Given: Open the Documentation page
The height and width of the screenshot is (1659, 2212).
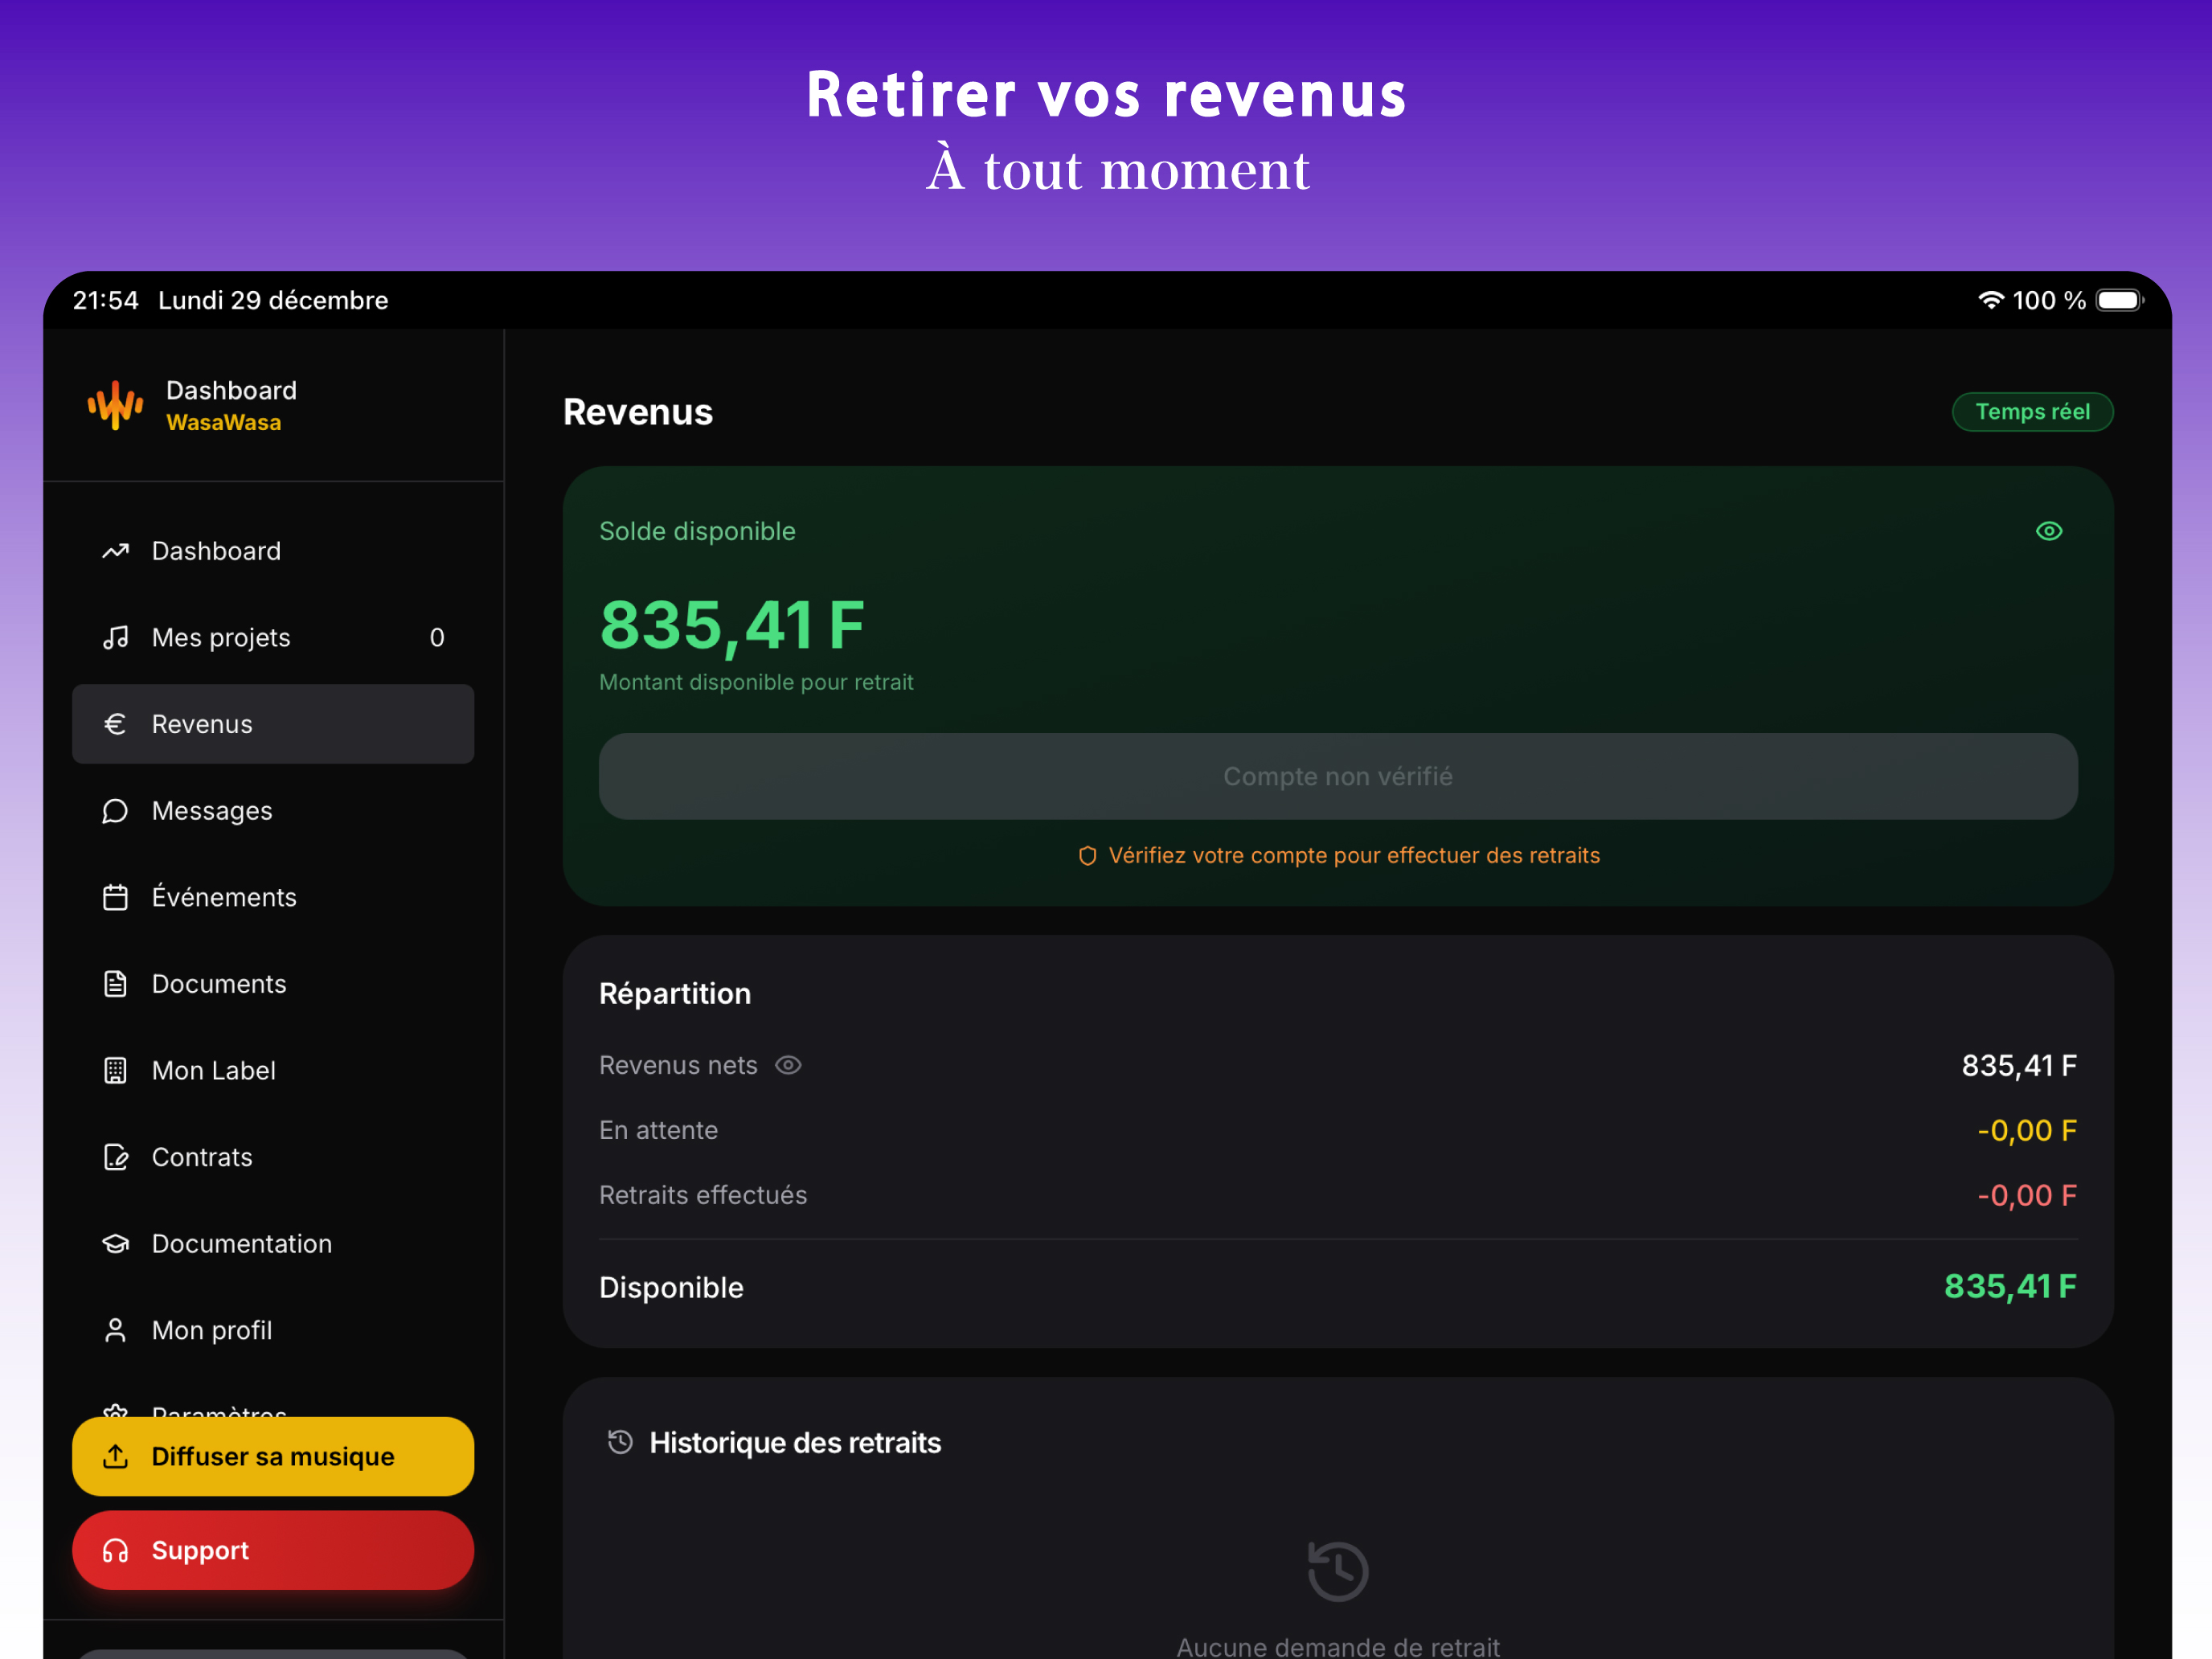Looking at the screenshot, I should point(273,1244).
